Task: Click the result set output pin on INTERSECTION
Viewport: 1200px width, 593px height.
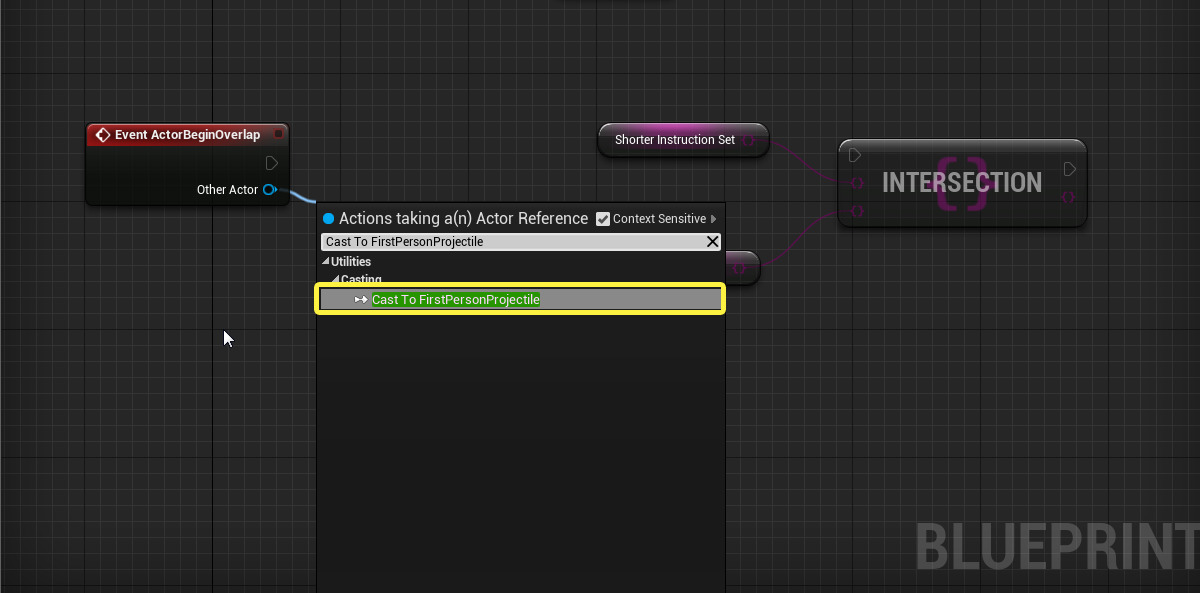Action: [x=1068, y=196]
